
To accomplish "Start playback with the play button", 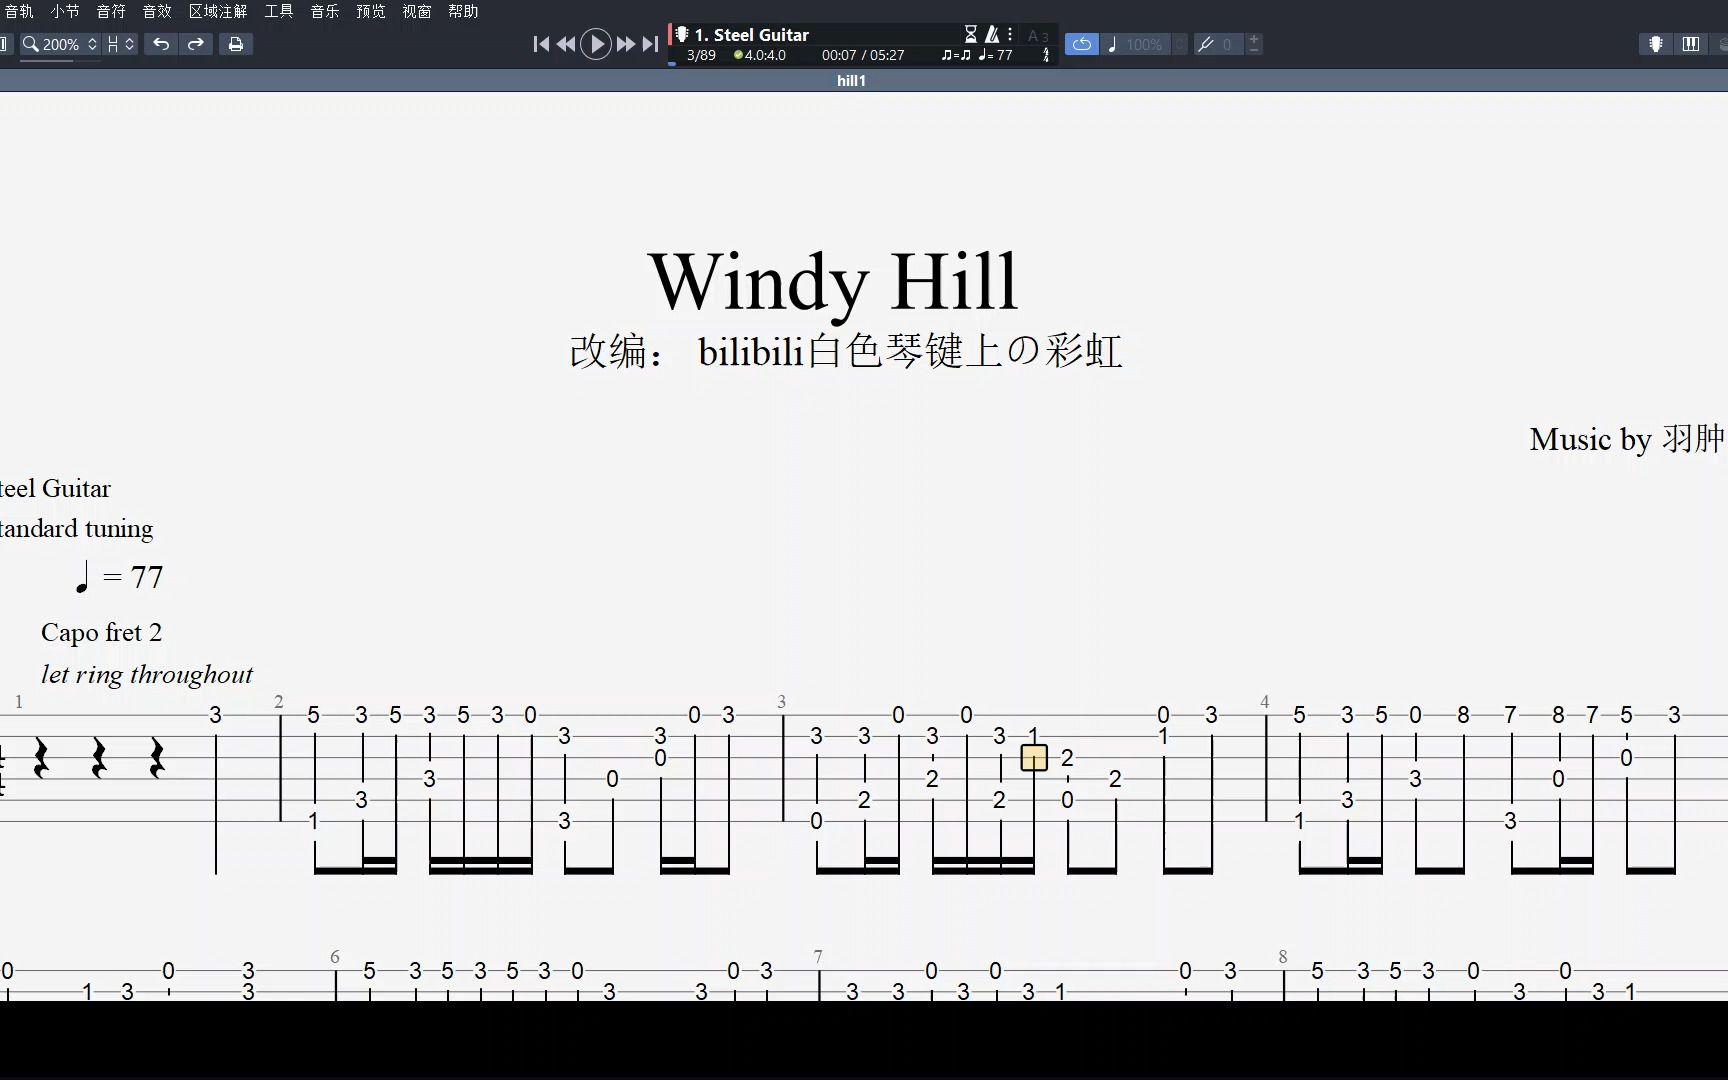I will pos(596,44).
